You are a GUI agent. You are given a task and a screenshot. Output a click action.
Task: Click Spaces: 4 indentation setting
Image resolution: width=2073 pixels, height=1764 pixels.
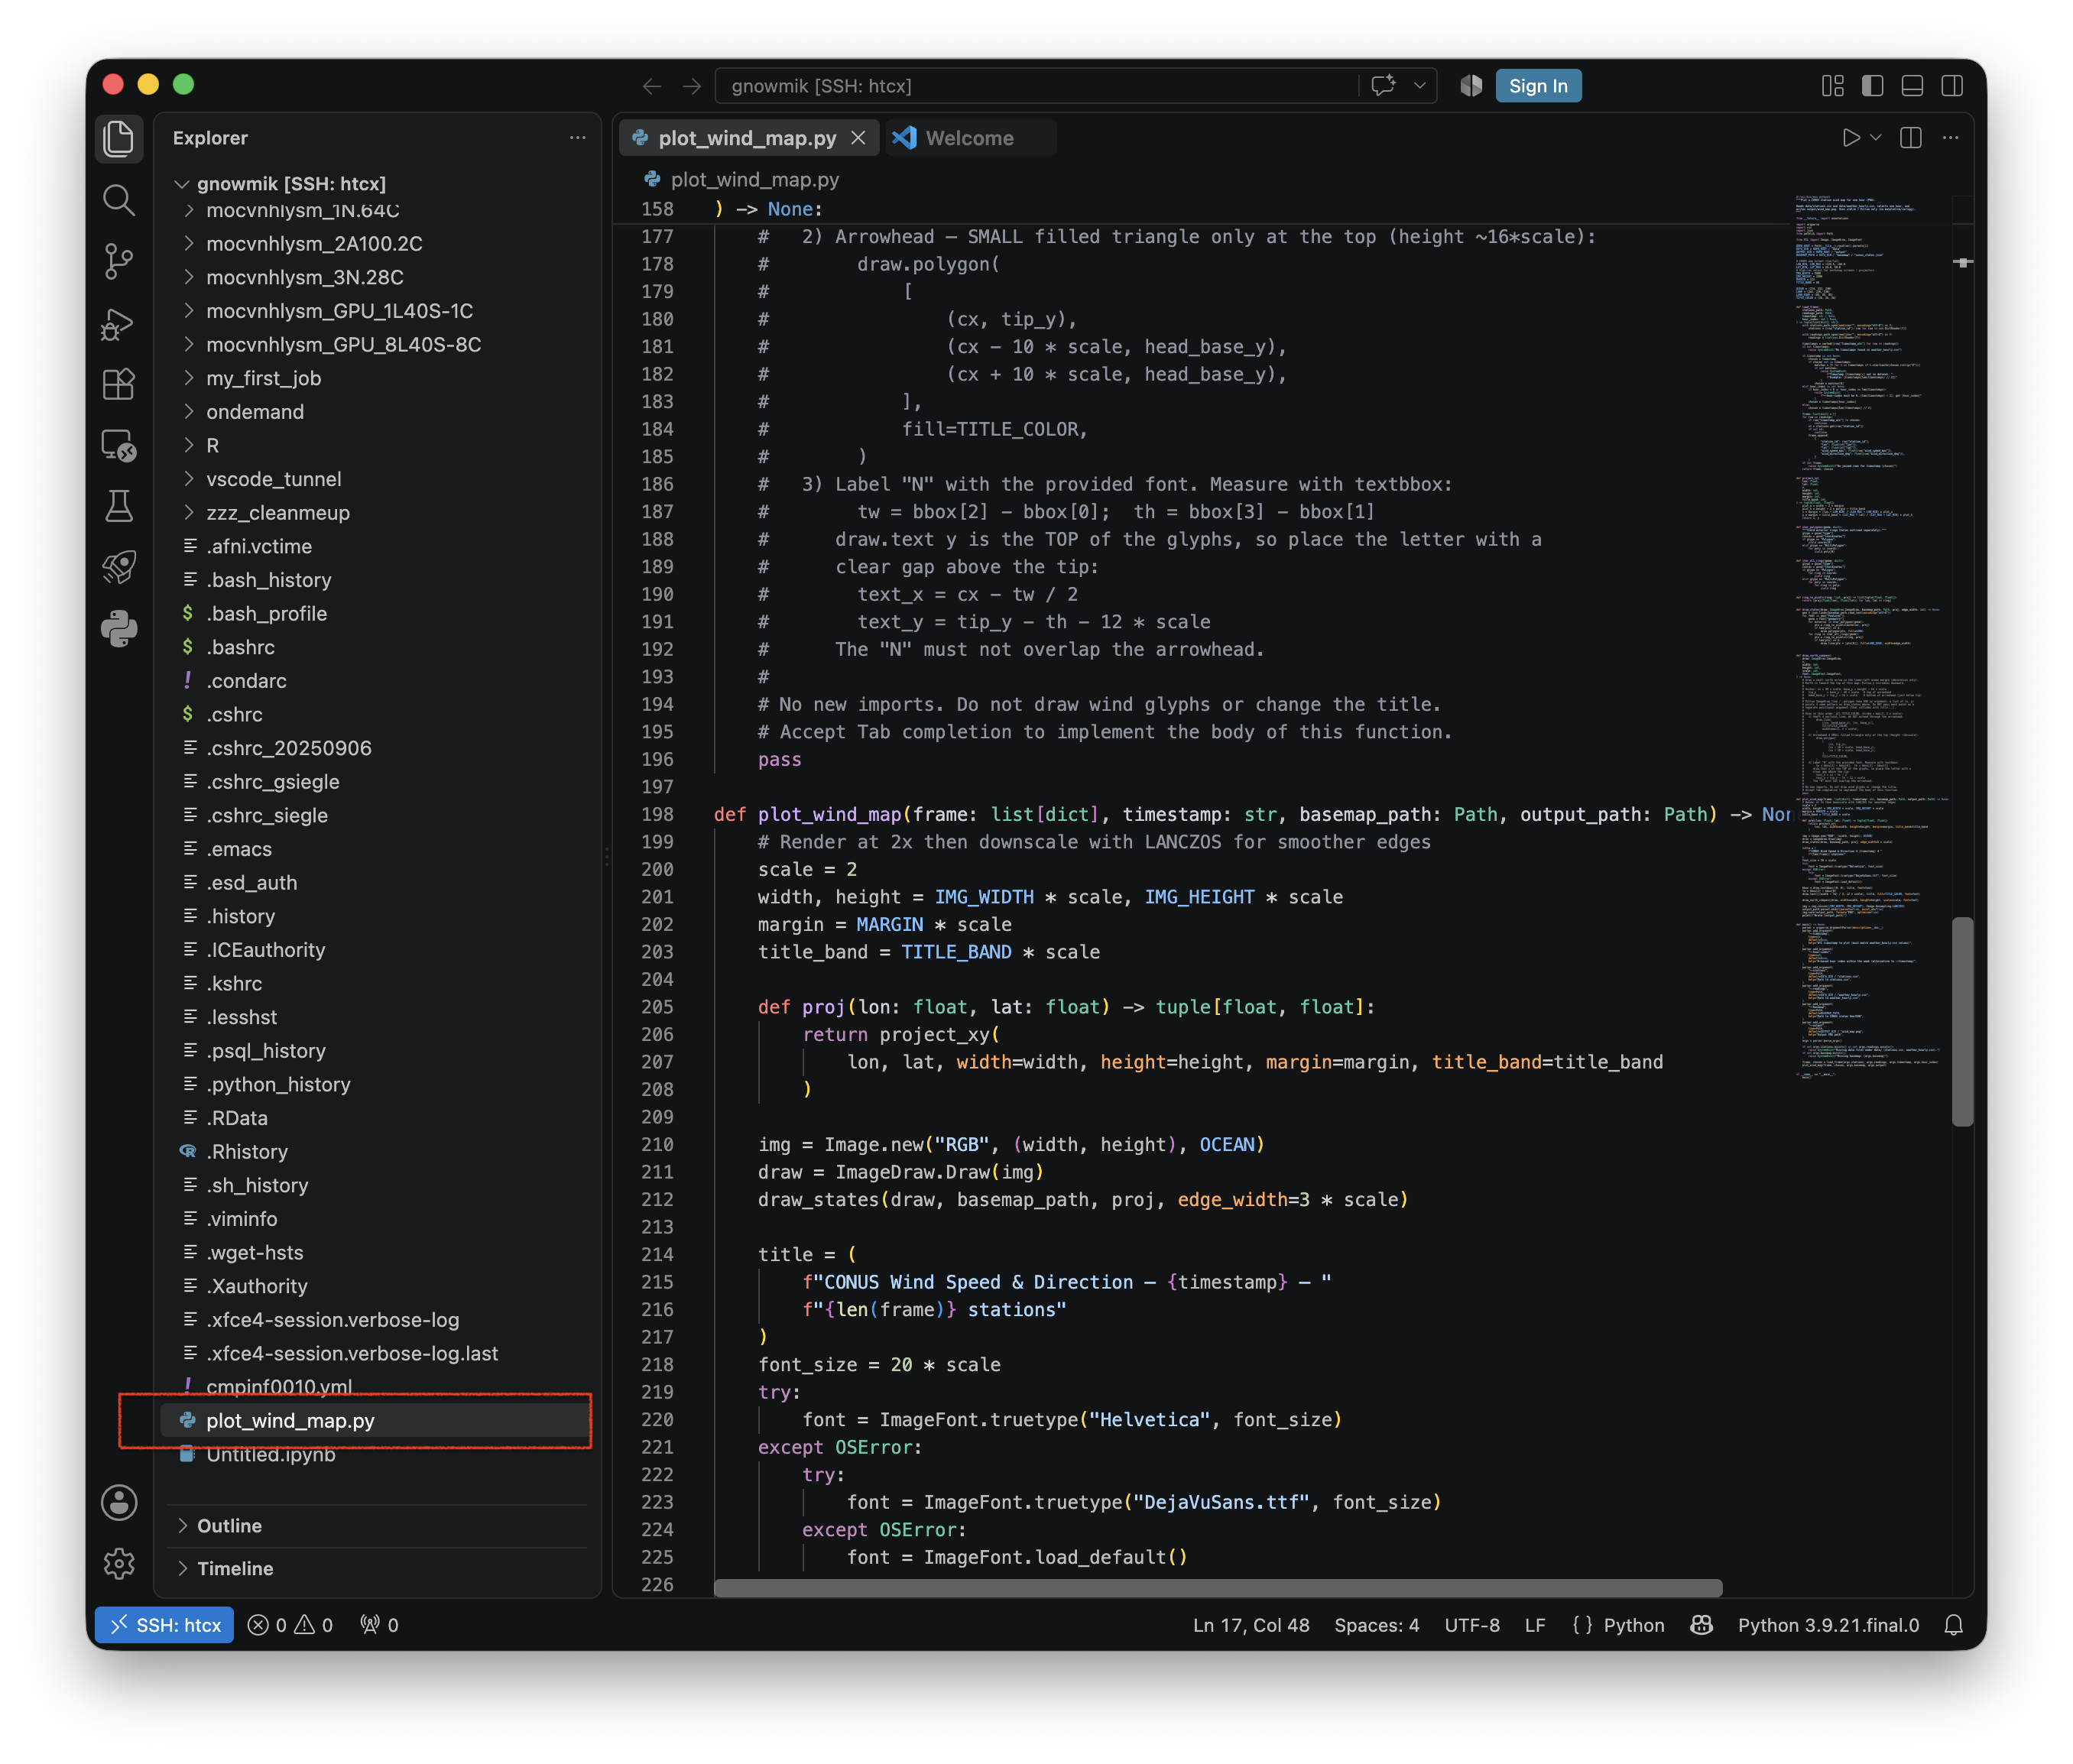[1376, 1625]
